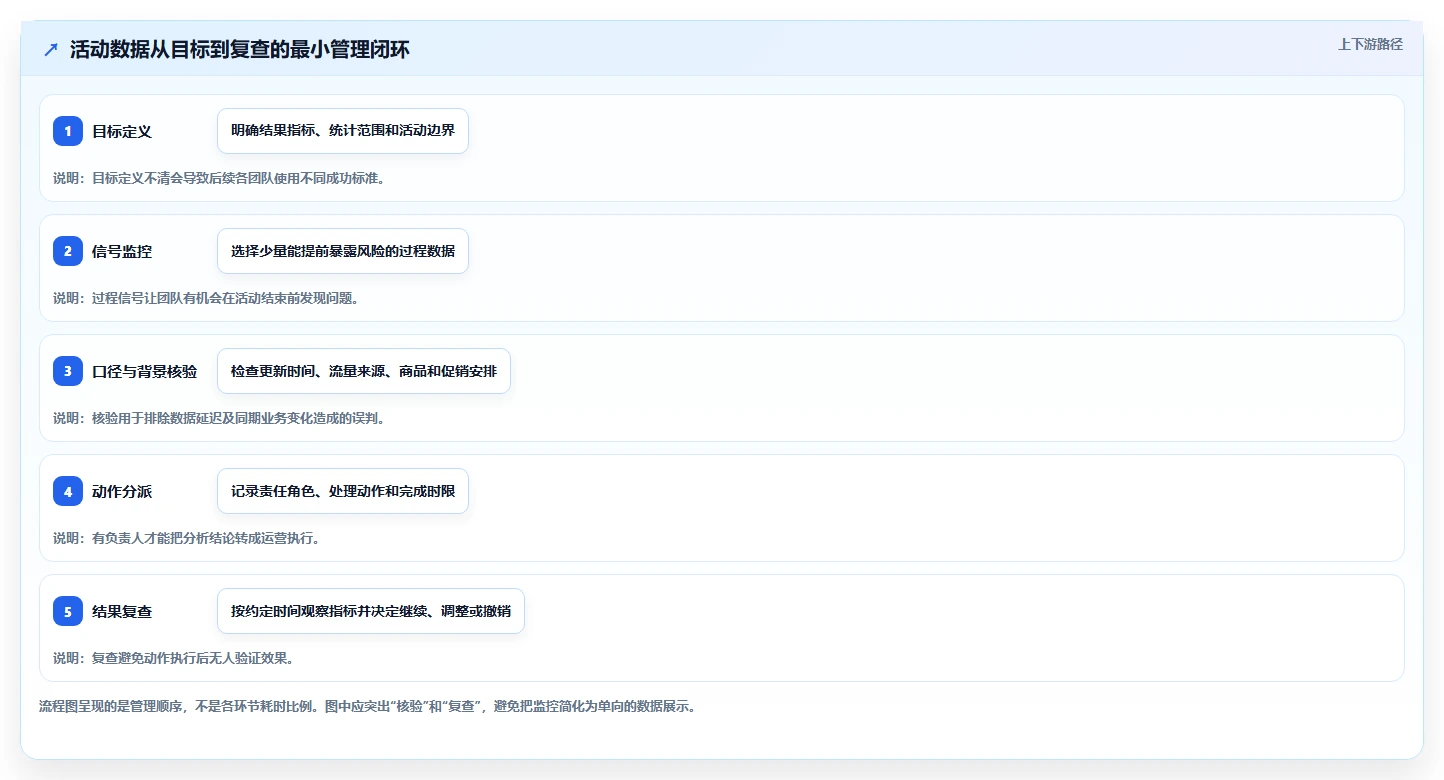Click the note 核验用于排除数据延迟及同期业务变化造成的误判
1444x780 pixels.
(x=219, y=418)
